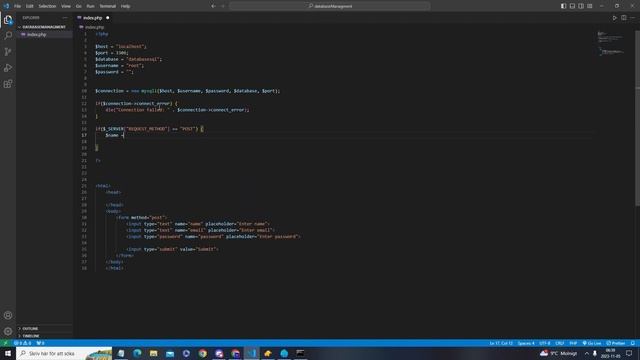Click the VS Code logo icon
This screenshot has height=360, width=640.
click(6, 6)
